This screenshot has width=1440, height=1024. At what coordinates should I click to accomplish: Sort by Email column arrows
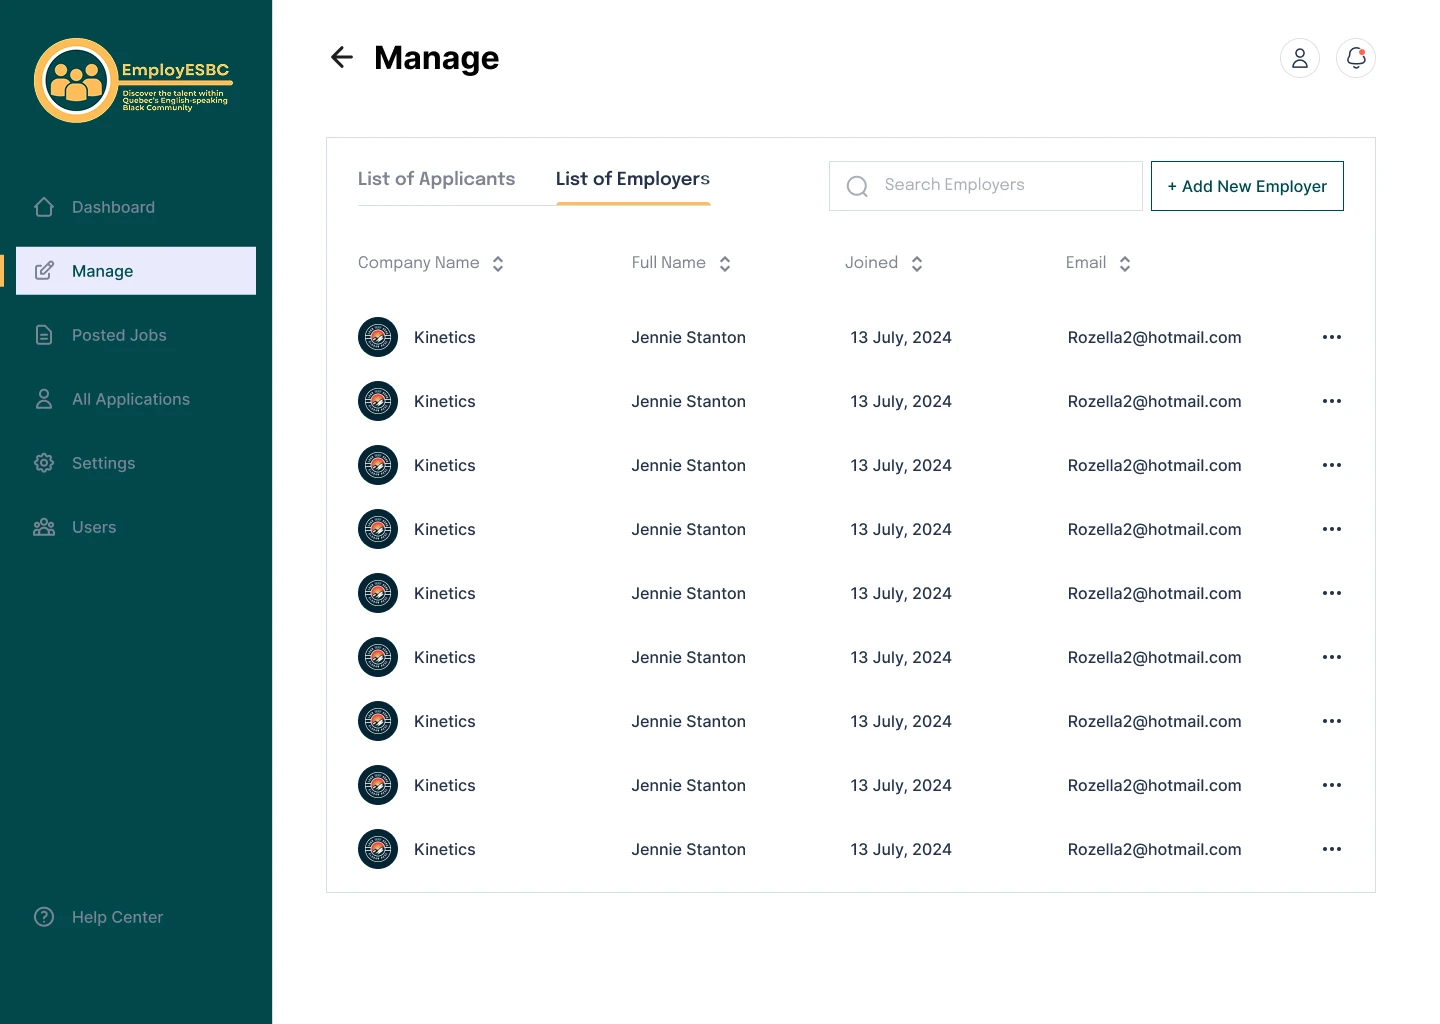1125,264
